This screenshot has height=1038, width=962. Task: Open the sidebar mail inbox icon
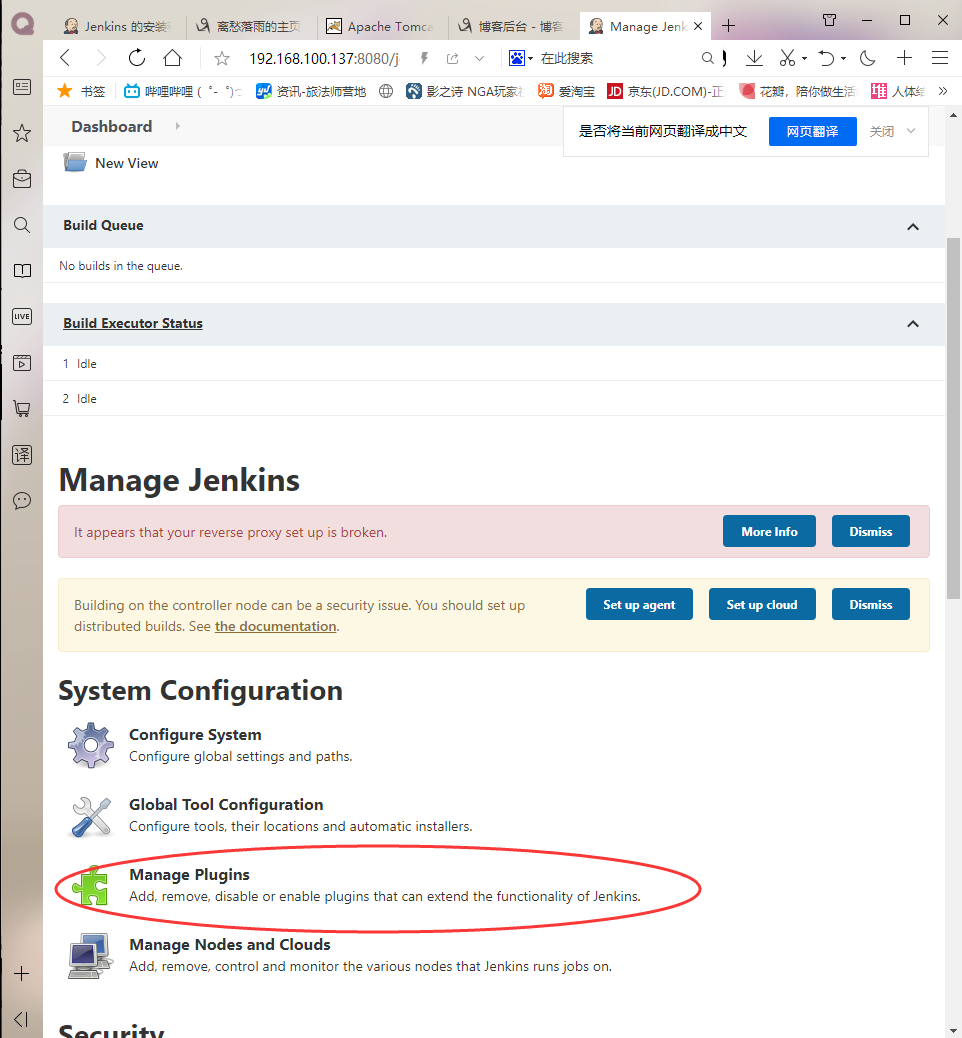tap(22, 179)
